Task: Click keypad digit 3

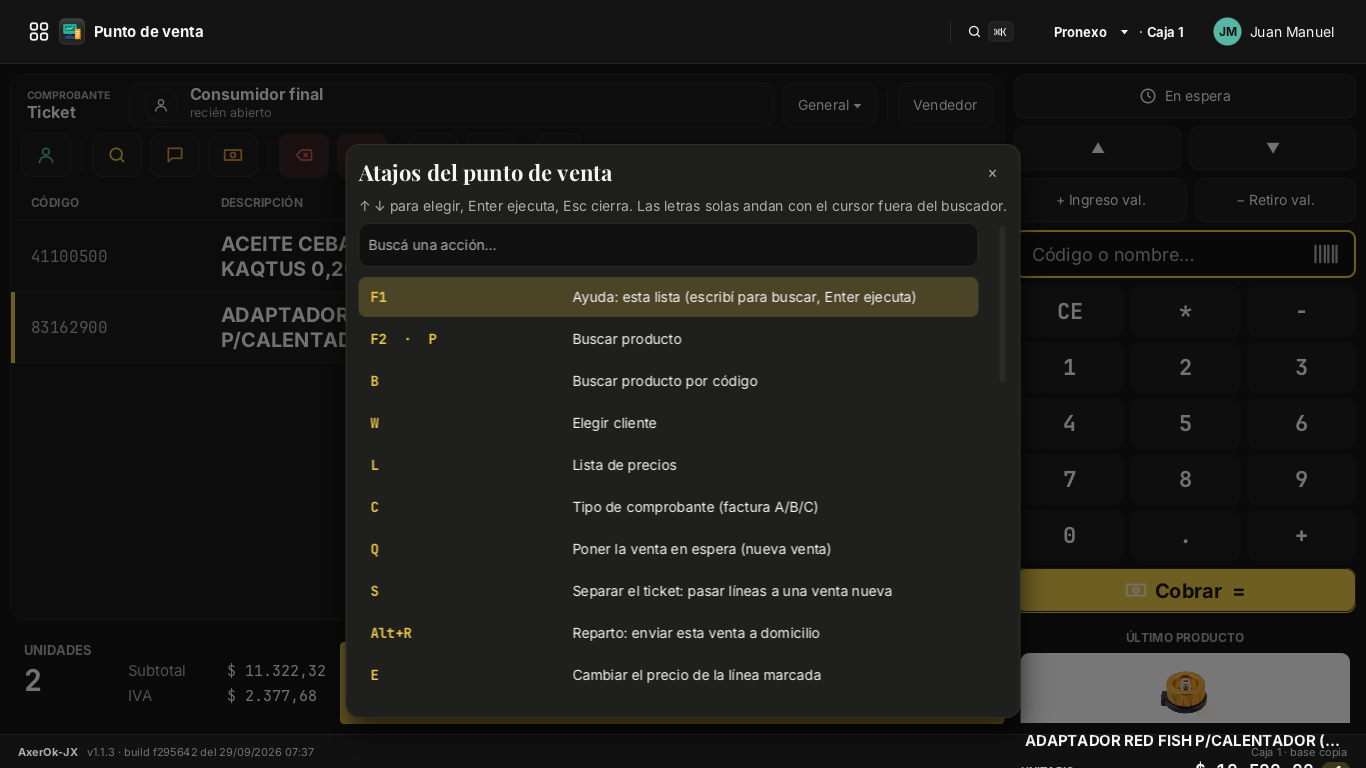Action: pyautogui.click(x=1301, y=367)
